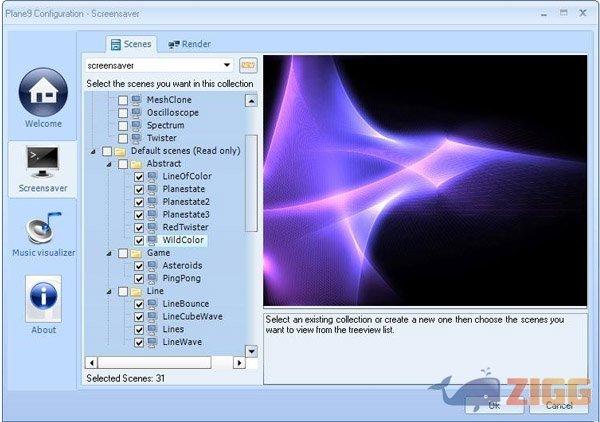600x422 pixels.
Task: Open the Welcome home icon
Action: [x=42, y=93]
